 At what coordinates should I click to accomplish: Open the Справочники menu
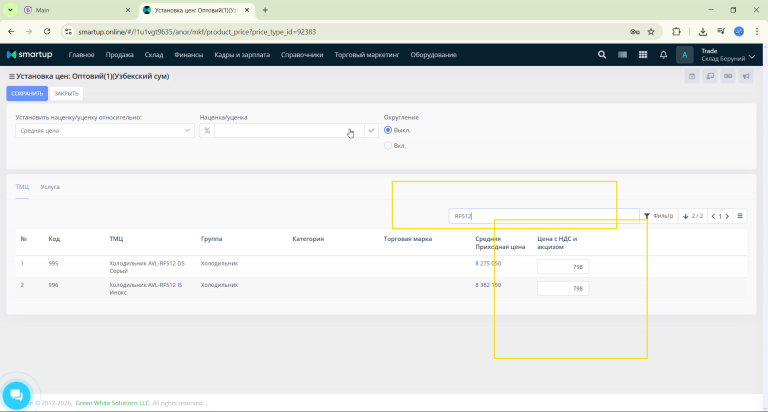click(x=302, y=55)
